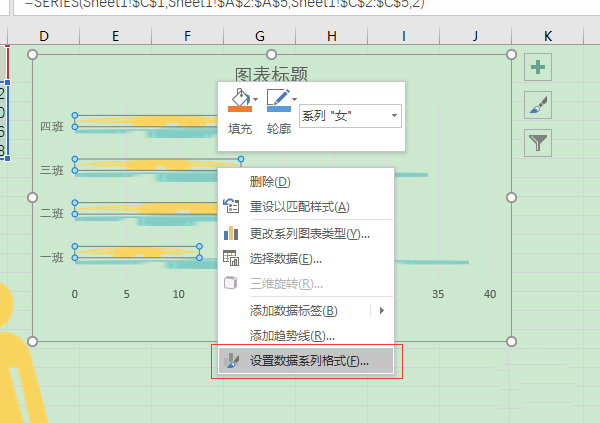This screenshot has height=423, width=600.
Task: Select column header G
Action: click(259, 36)
